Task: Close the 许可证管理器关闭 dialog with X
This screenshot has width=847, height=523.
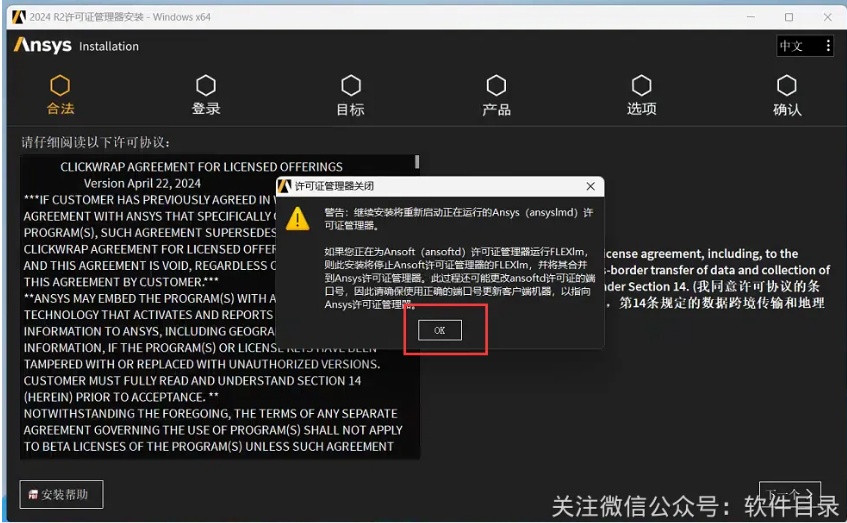Action: point(591,186)
